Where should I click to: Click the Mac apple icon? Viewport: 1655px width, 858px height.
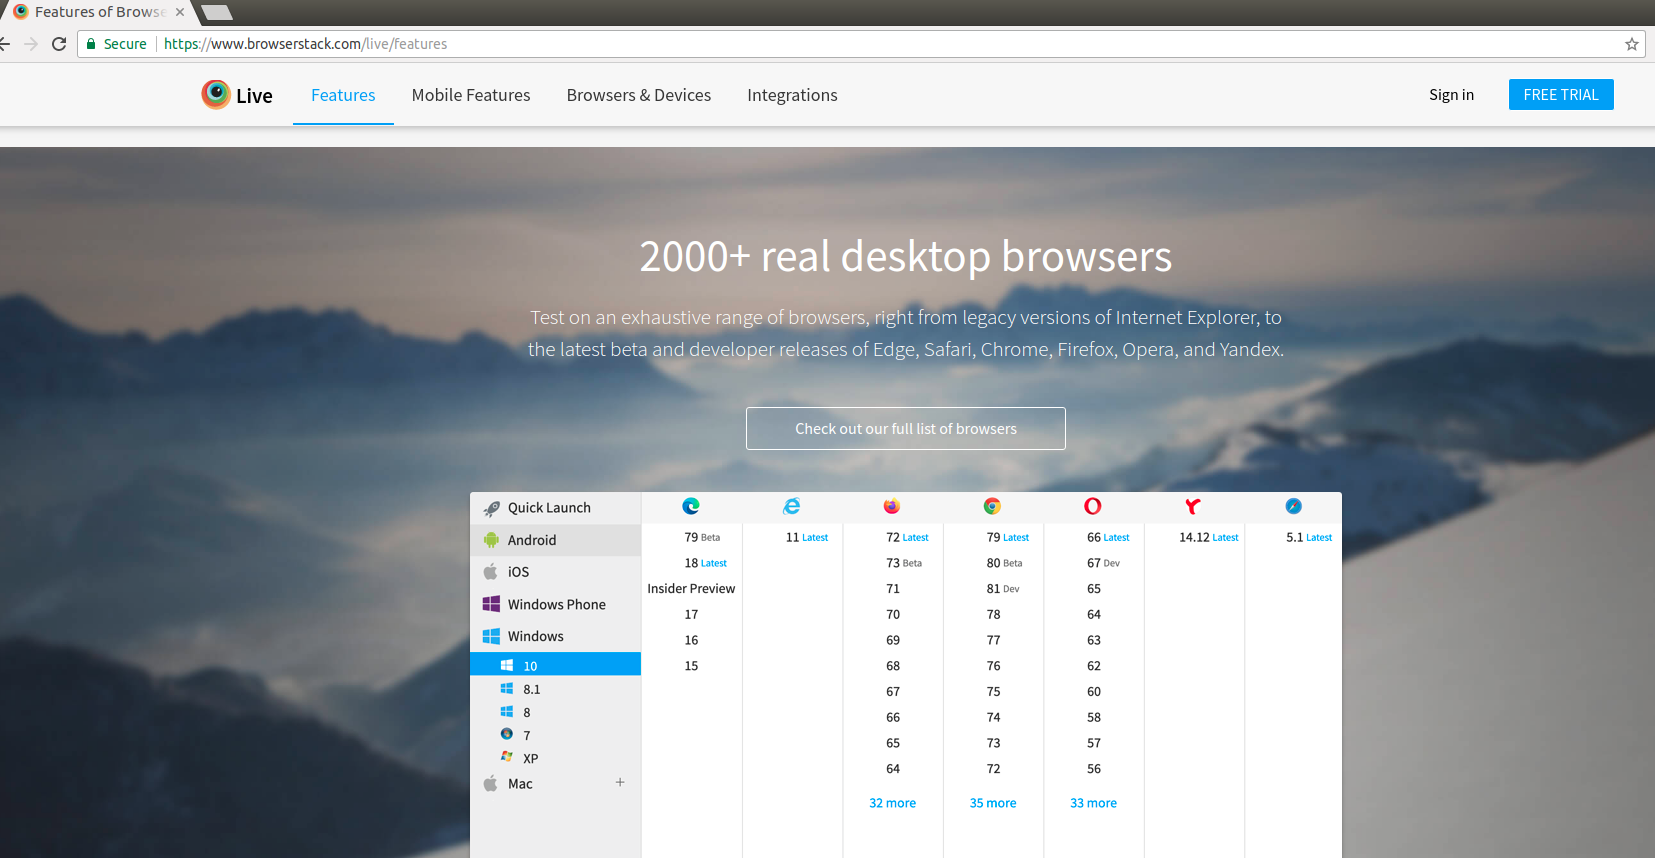(490, 784)
